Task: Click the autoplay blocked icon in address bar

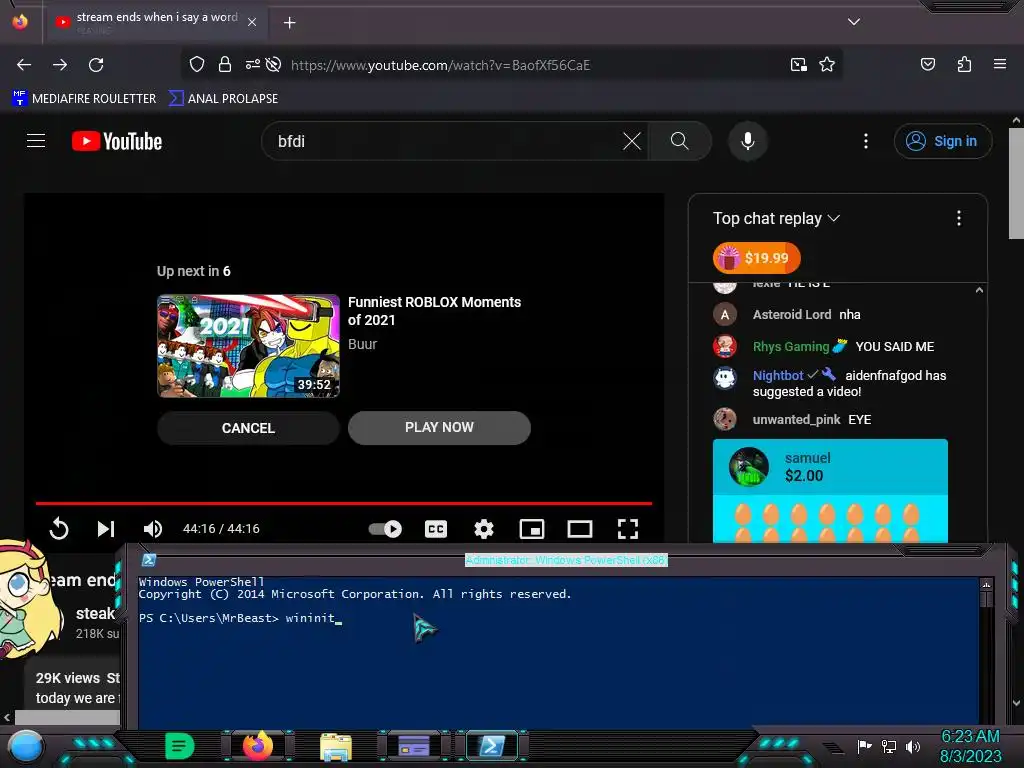Action: 274,64
